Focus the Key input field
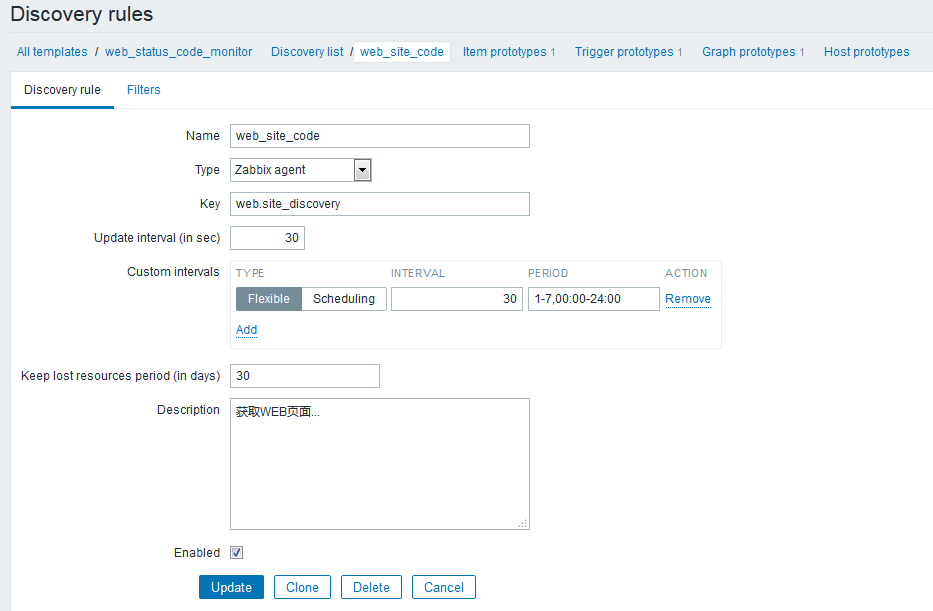 [x=380, y=204]
